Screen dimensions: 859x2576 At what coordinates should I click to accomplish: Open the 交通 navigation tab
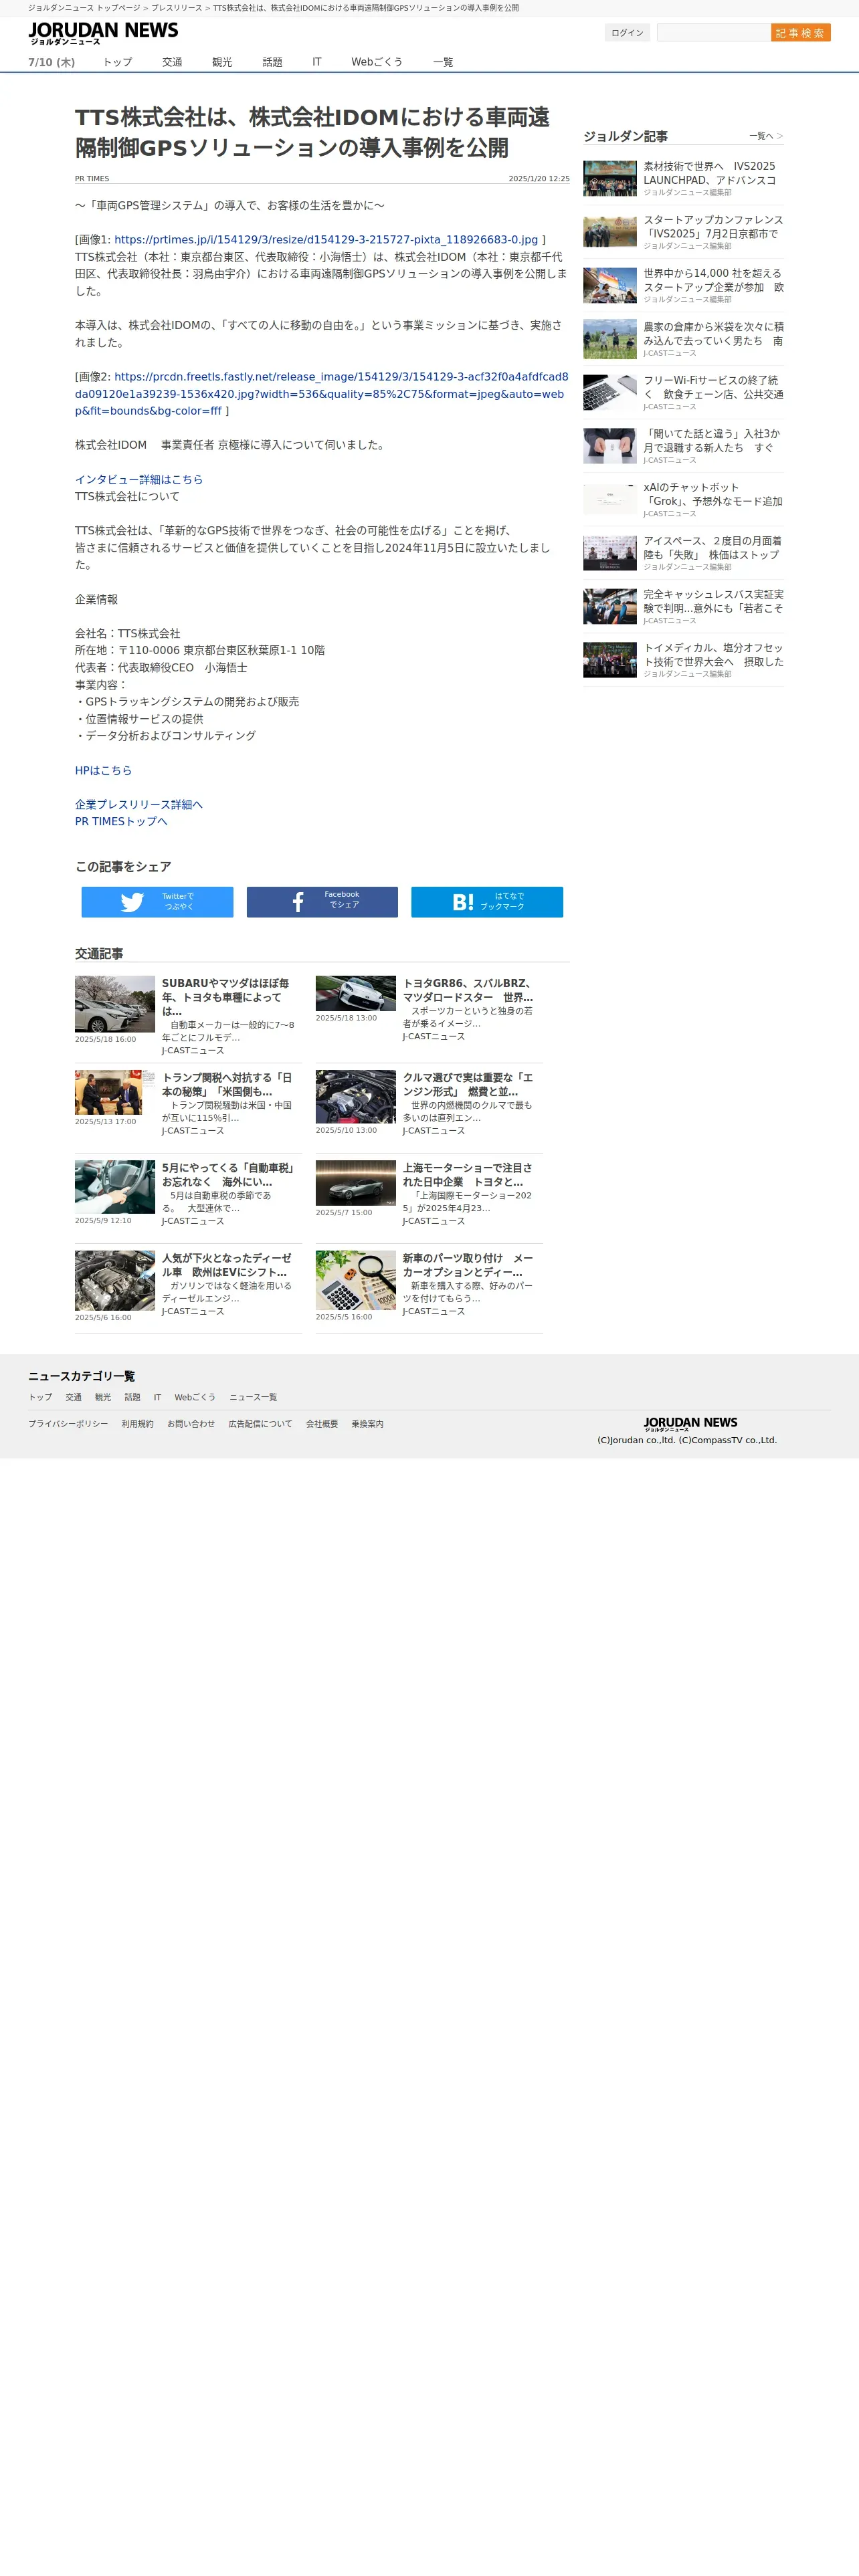[172, 62]
